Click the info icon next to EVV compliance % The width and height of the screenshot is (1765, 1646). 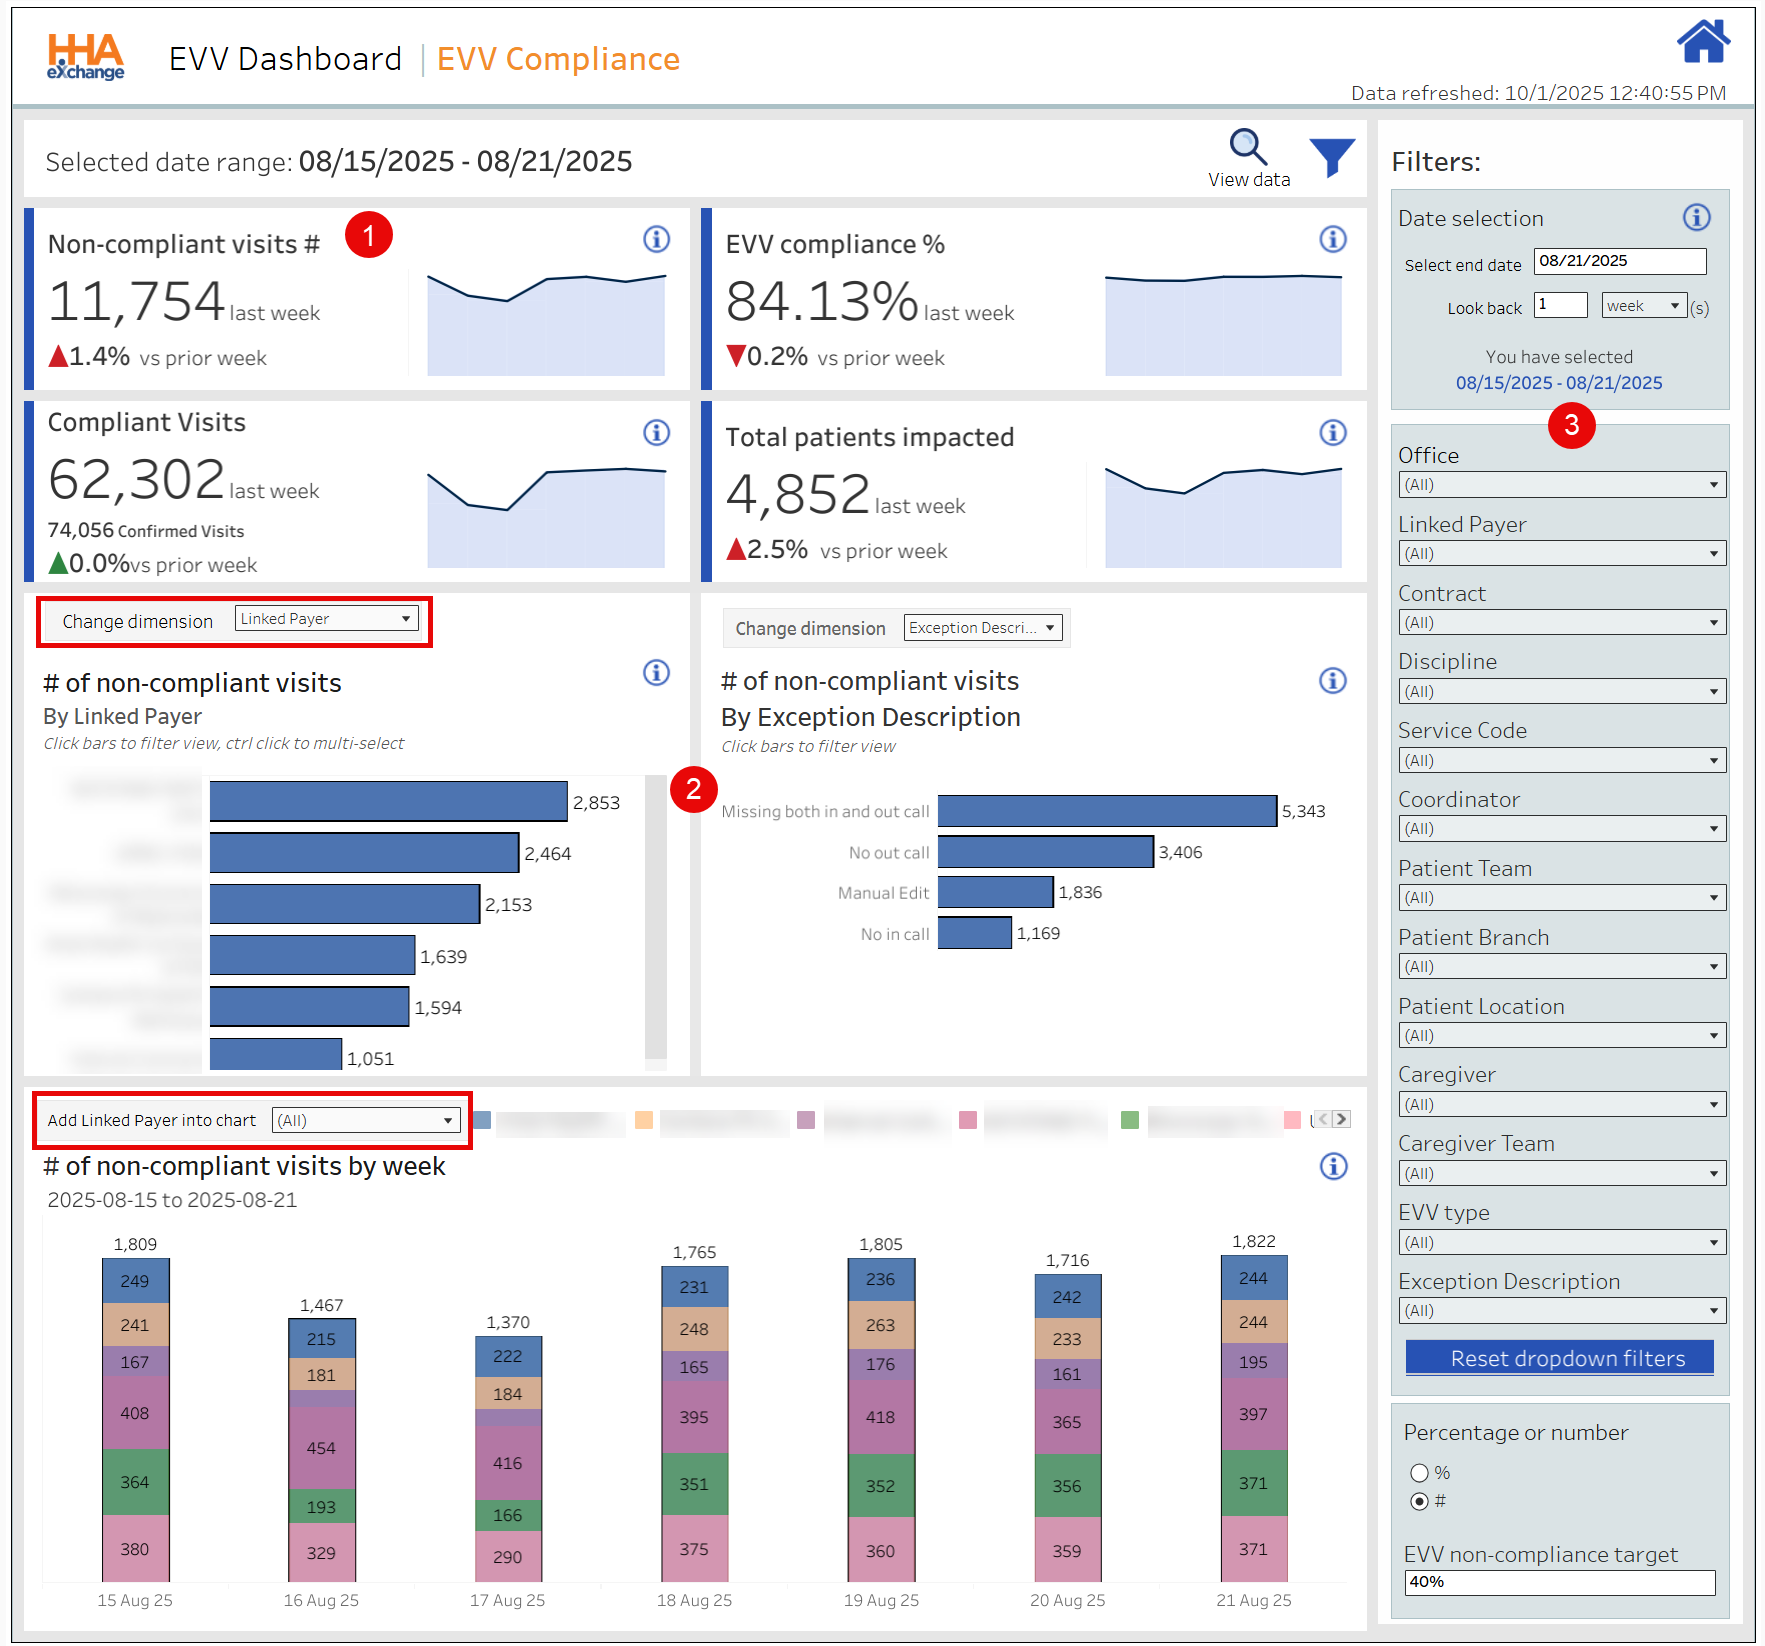1333,240
